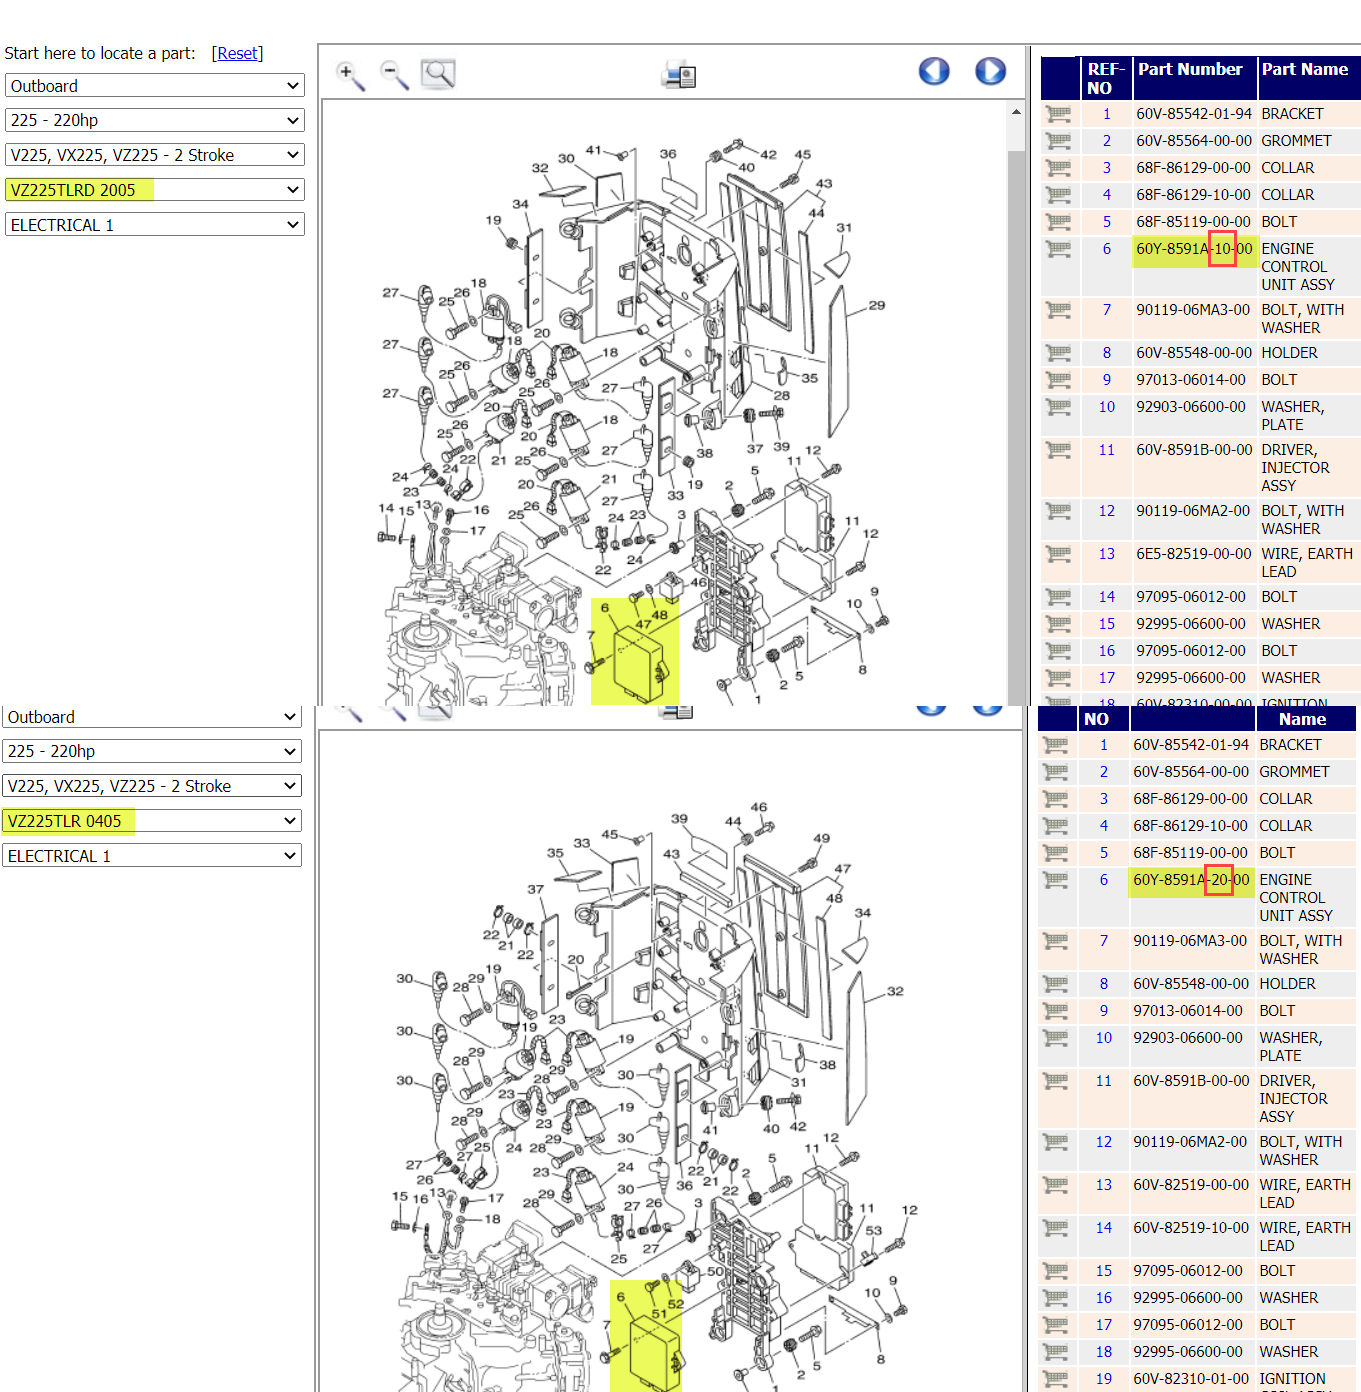Add DRIVER INJECTOR ASSY to cart, top table
This screenshot has width=1361, height=1392.
[1058, 450]
